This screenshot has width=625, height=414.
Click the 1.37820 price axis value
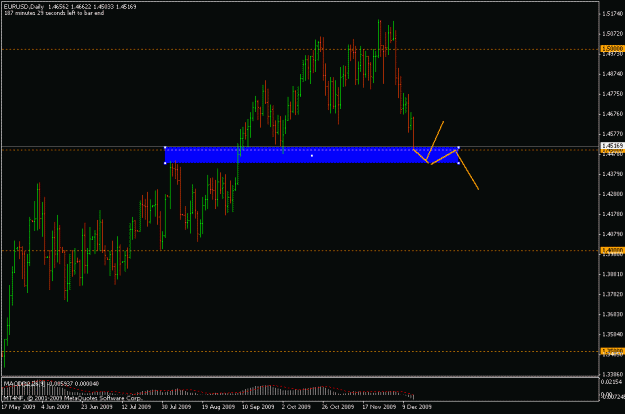(613, 294)
